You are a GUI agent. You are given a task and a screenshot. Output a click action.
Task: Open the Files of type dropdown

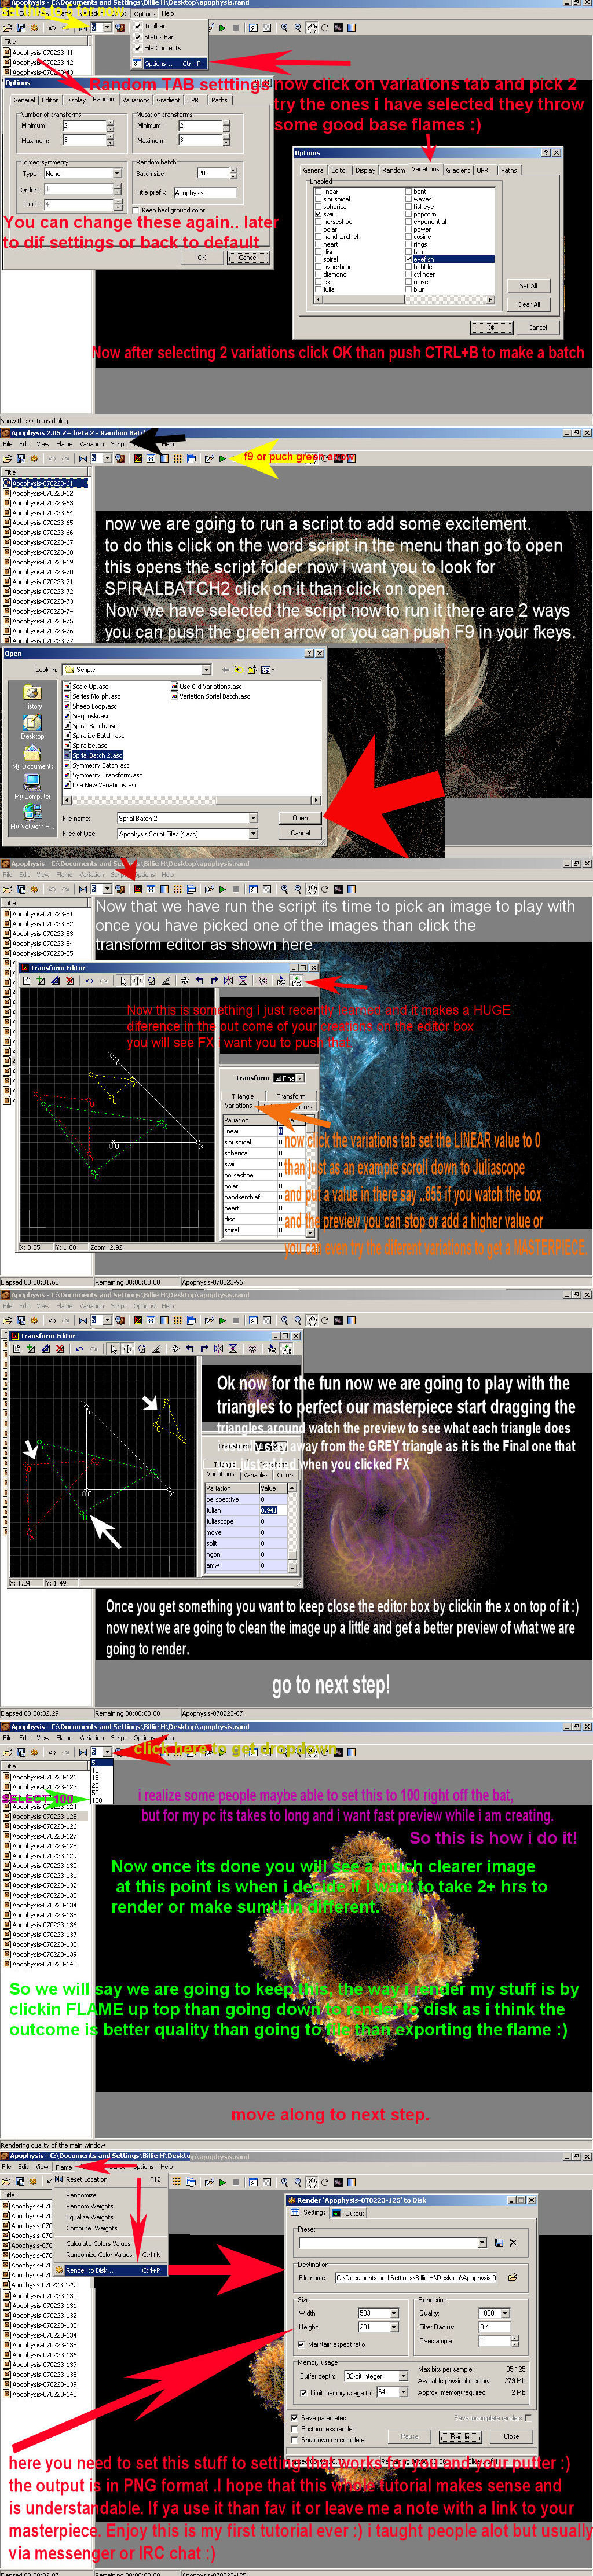click(253, 833)
